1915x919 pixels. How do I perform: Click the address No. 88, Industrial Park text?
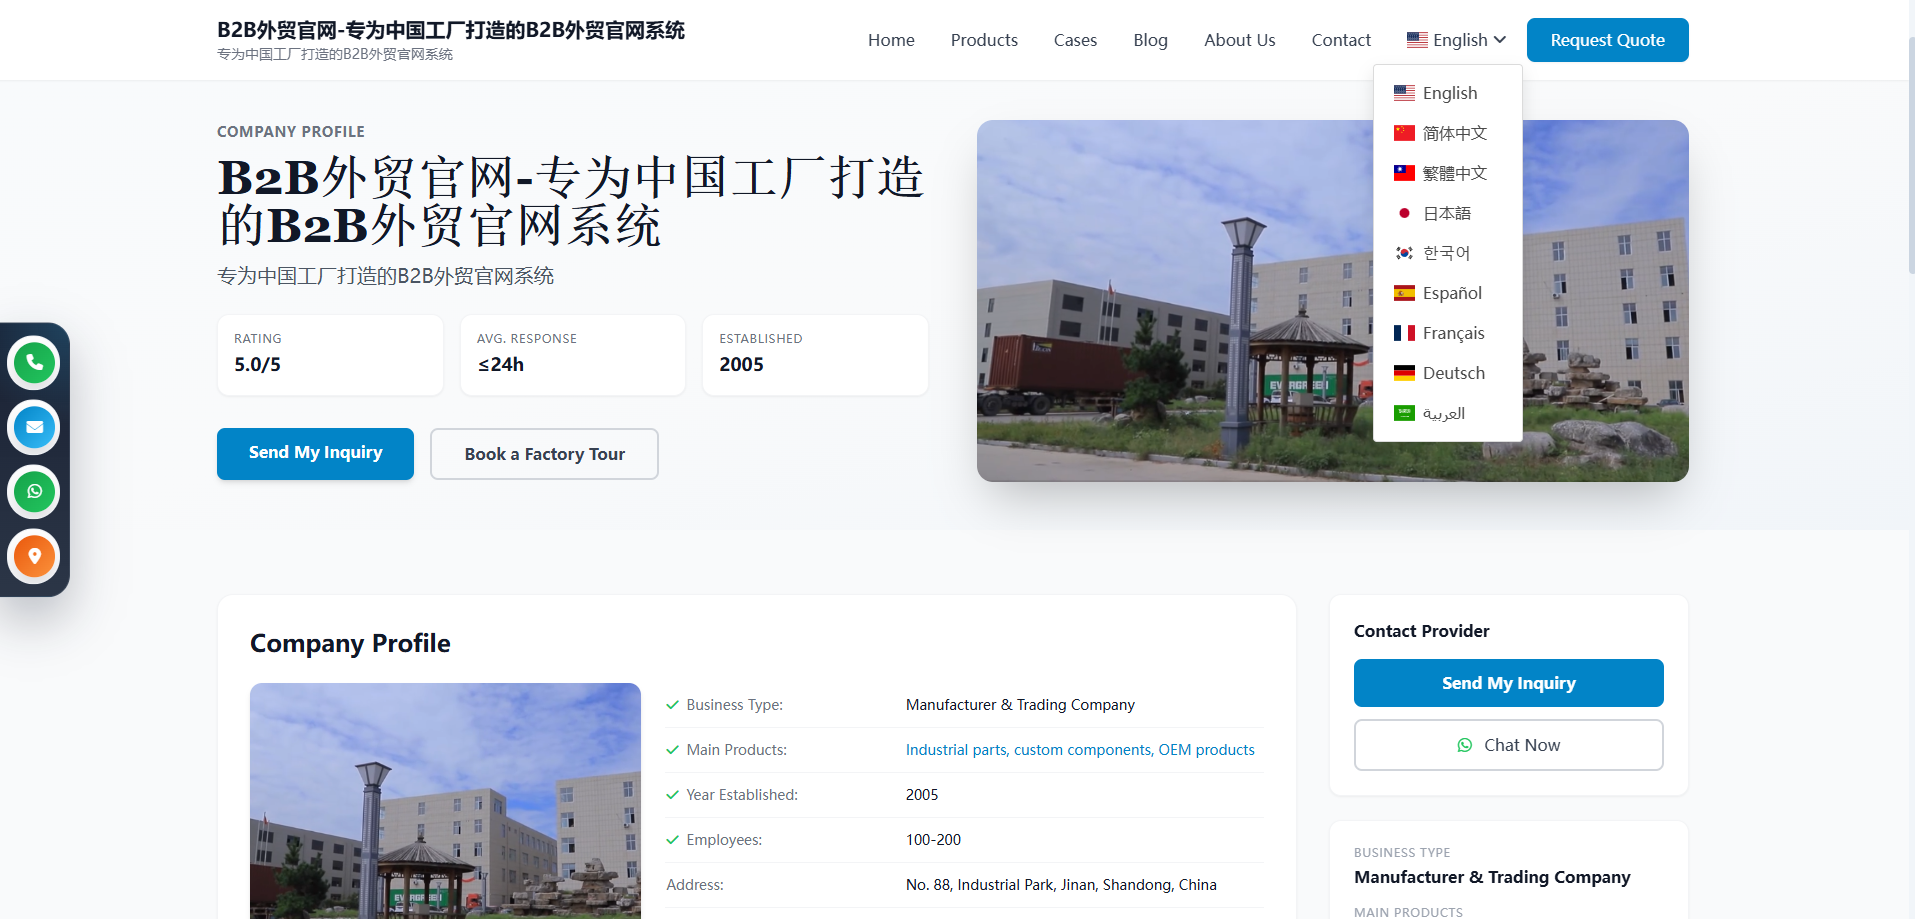coord(1061,885)
